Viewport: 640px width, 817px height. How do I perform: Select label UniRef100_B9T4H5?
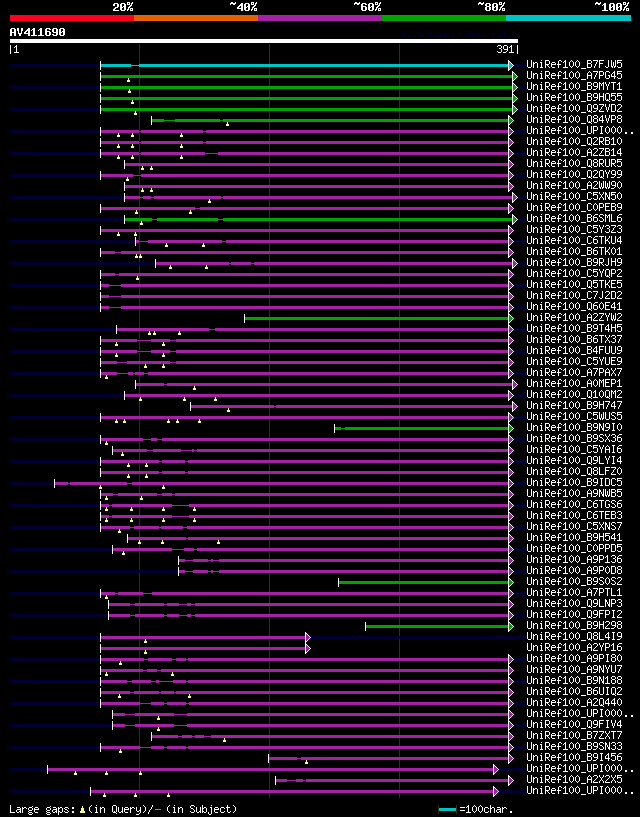[574, 328]
